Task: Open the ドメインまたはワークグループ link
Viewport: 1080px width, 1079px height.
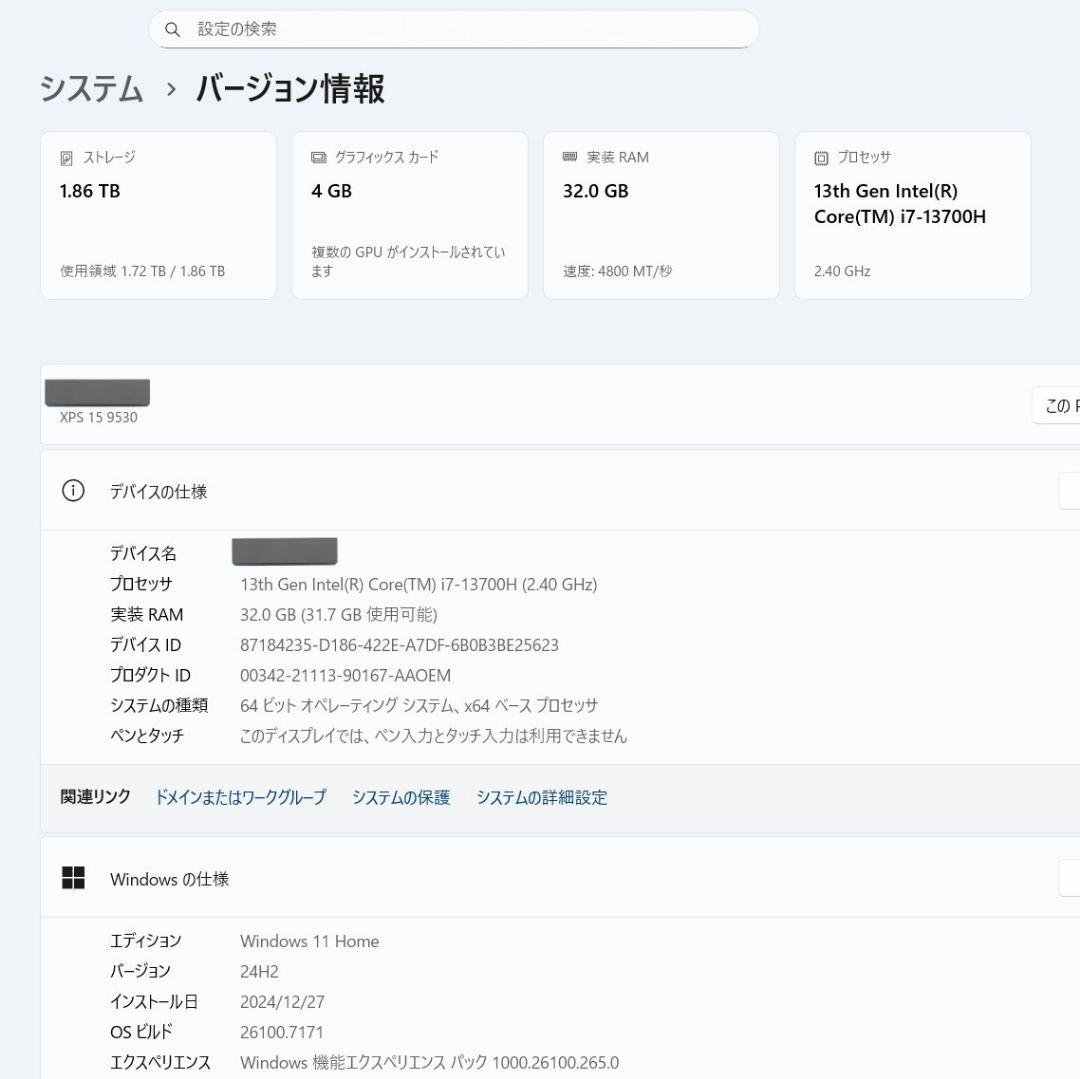Action: pyautogui.click(x=240, y=798)
